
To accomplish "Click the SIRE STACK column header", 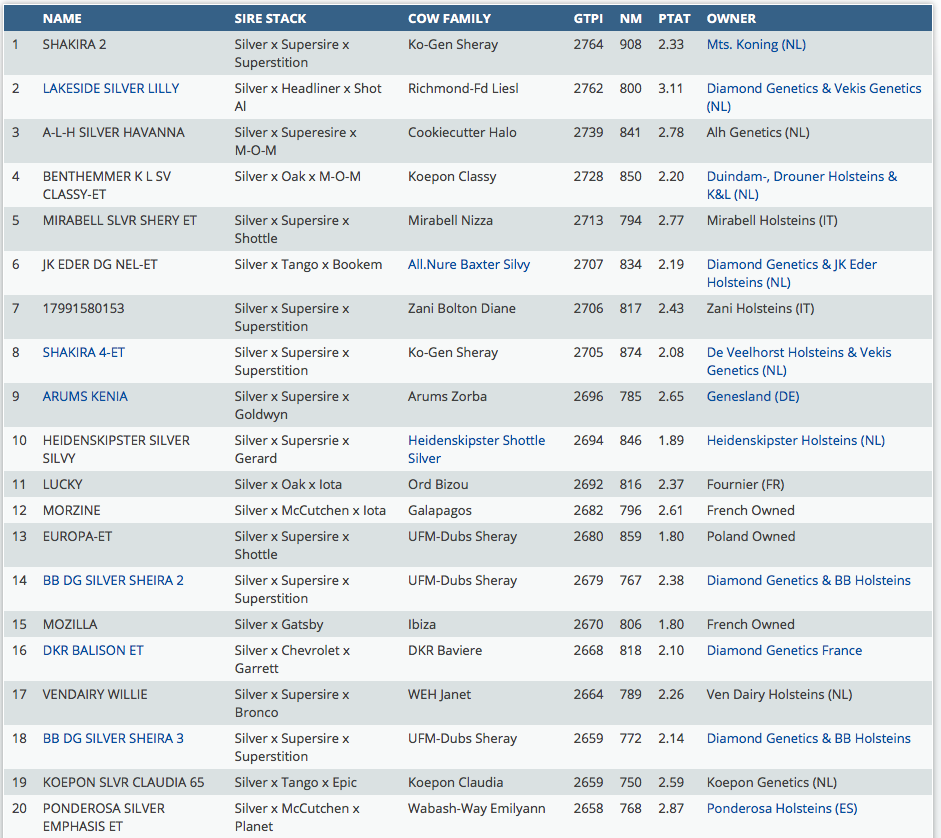I will 270,18.
